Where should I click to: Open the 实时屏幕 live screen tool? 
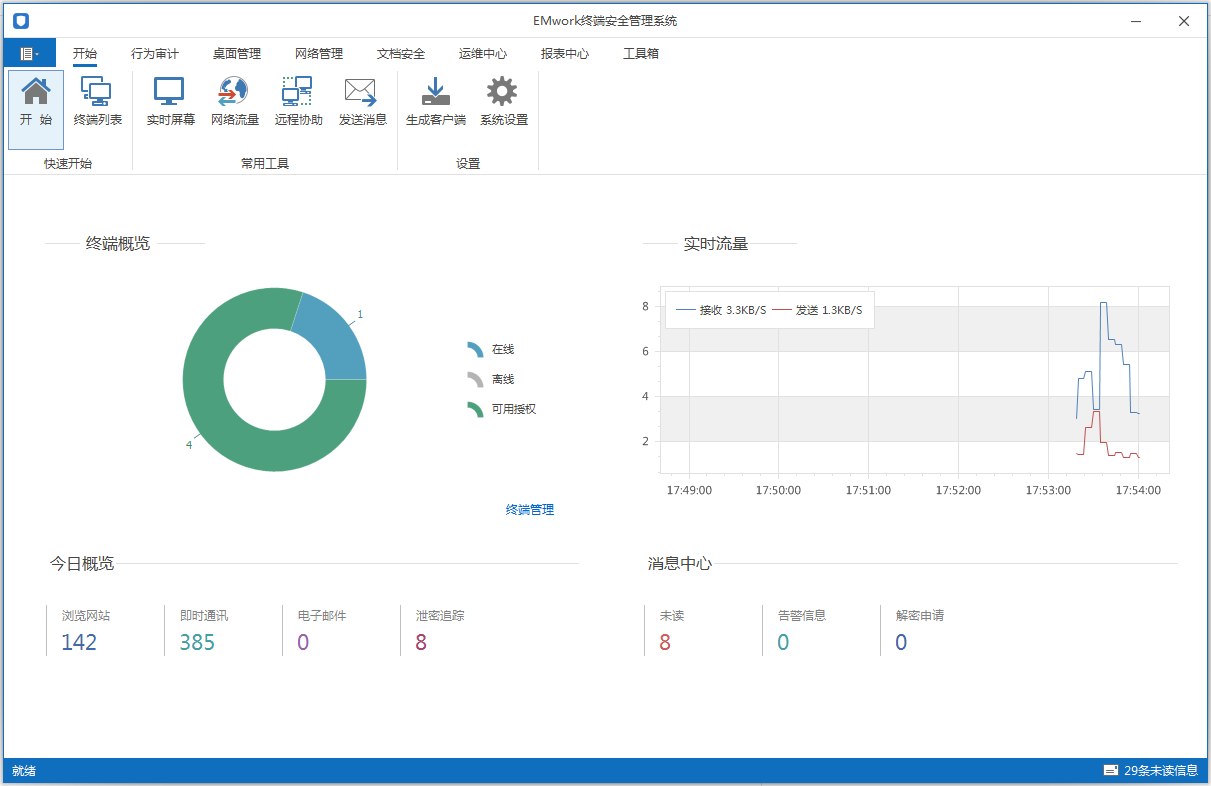click(170, 103)
